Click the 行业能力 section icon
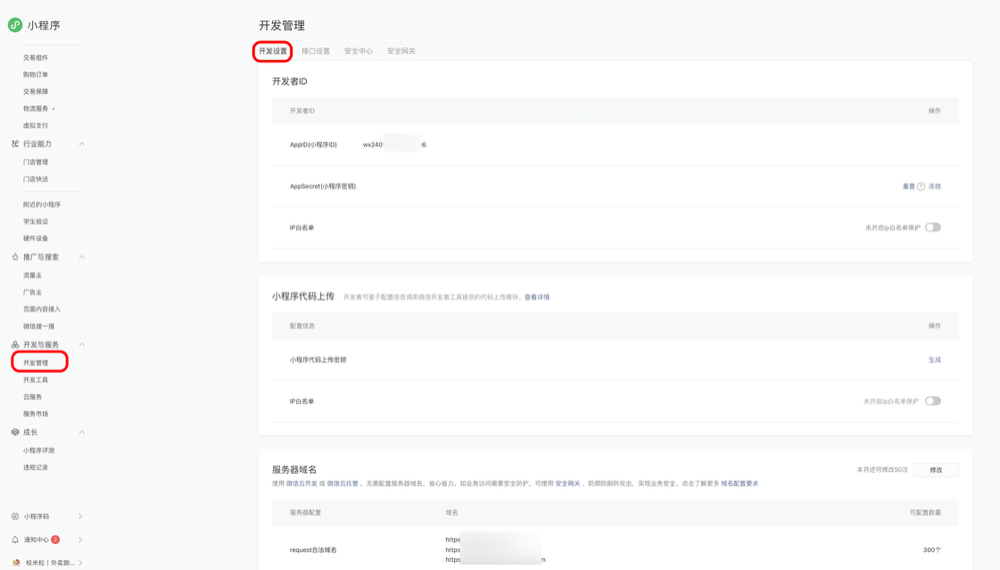Screen dimensions: 1000x570 [x=14, y=144]
